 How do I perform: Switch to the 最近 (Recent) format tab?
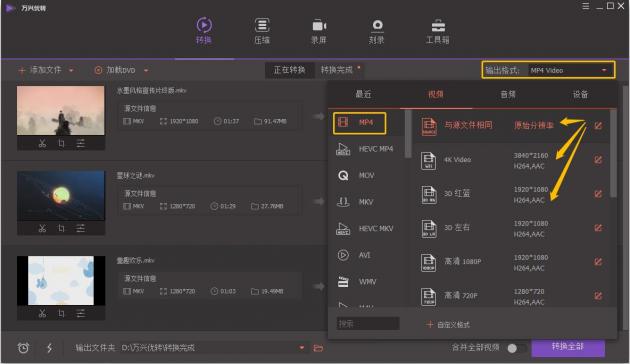pyautogui.click(x=363, y=94)
